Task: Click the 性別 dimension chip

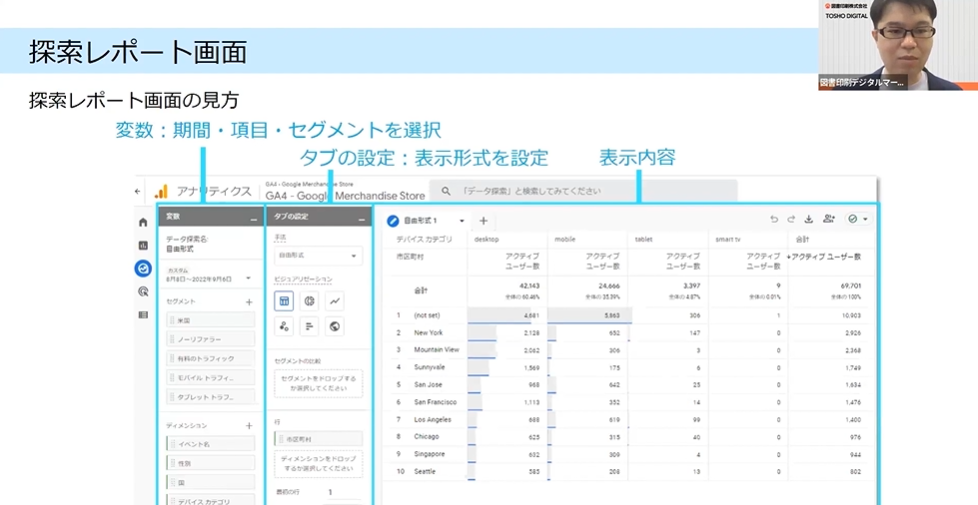Action: tap(211, 463)
